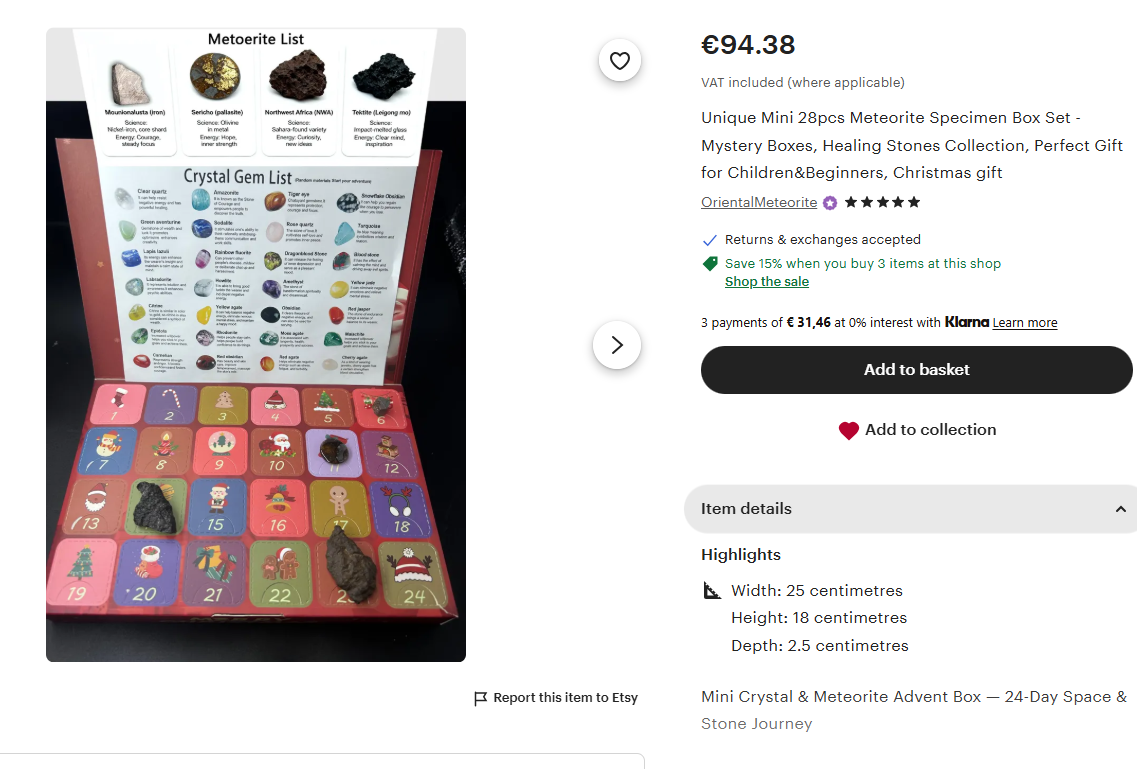Click the blue checkmark beside Returns & exchanges
The image size is (1137, 769).
click(x=709, y=239)
